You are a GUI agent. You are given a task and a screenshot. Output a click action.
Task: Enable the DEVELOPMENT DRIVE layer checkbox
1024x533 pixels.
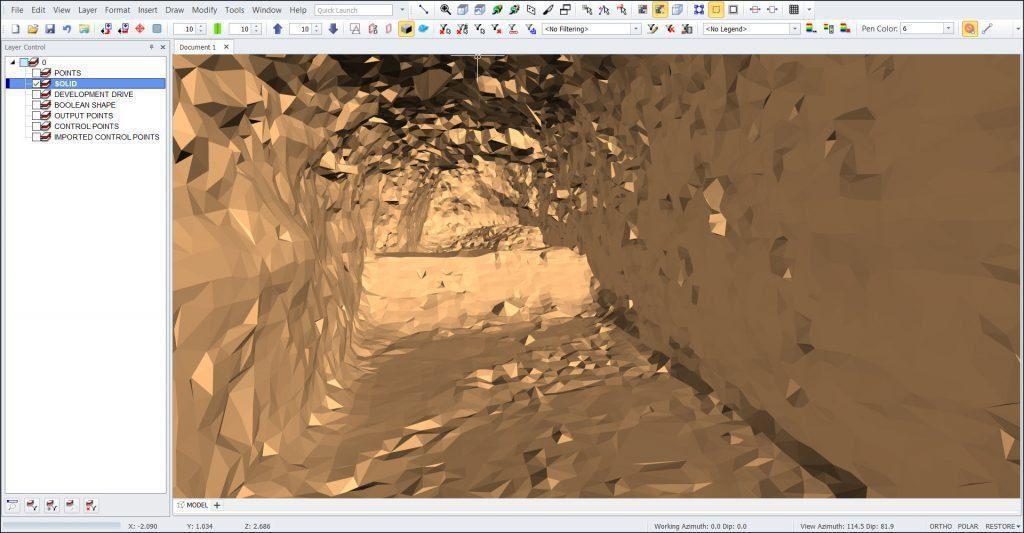37,95
